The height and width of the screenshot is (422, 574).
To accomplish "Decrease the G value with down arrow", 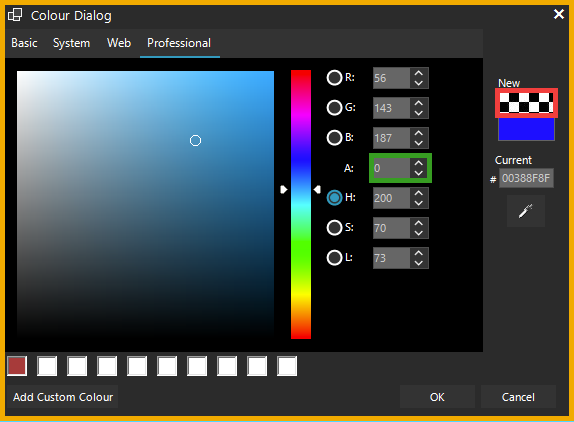I will tap(419, 113).
